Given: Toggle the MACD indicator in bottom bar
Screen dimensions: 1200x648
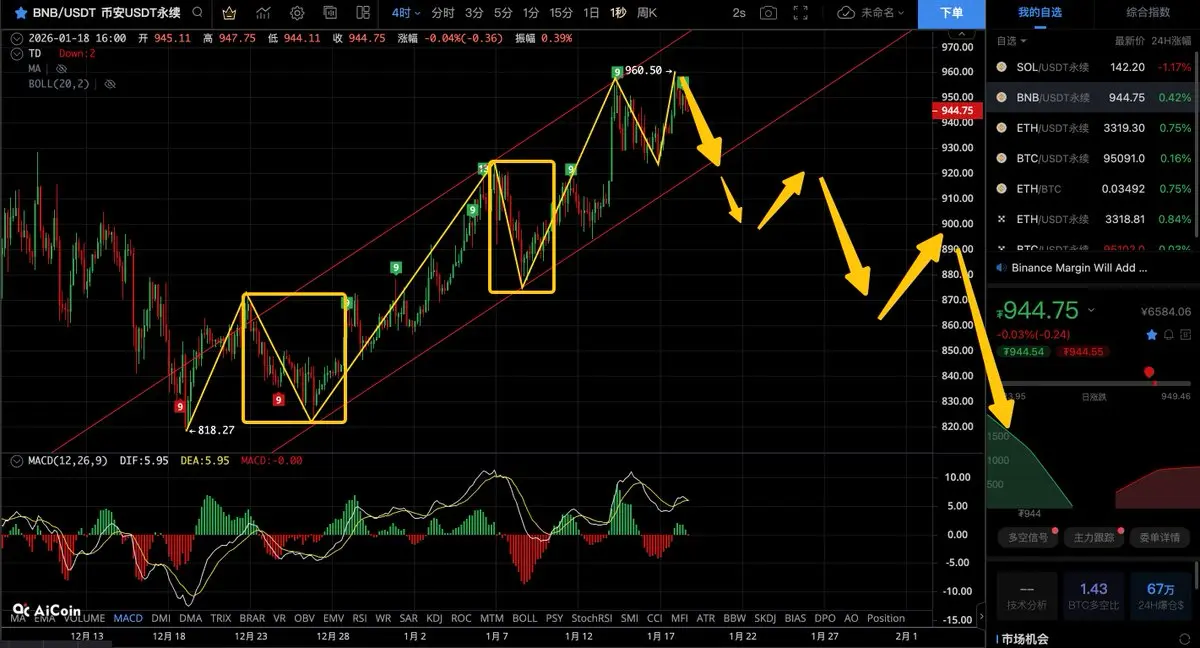Looking at the screenshot, I should (x=129, y=618).
